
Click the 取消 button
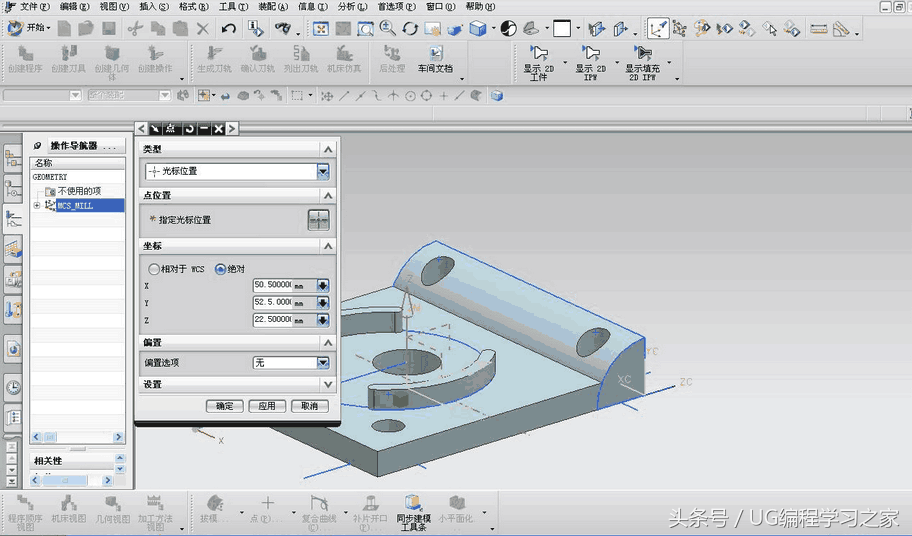pos(309,406)
